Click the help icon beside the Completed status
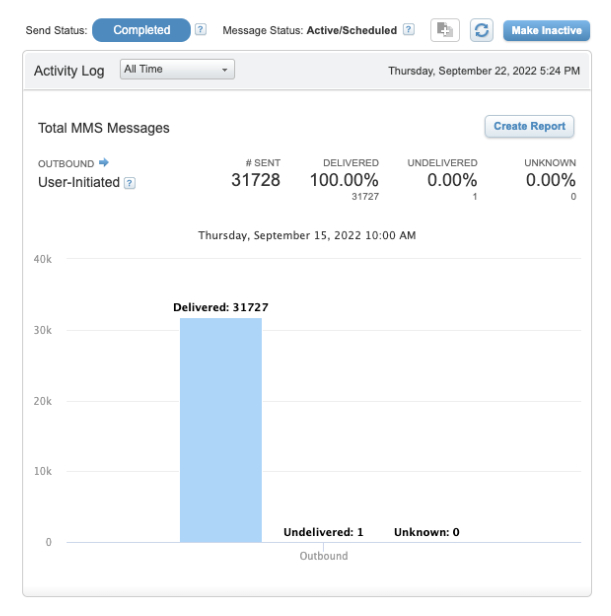The width and height of the screenshot is (611, 616). click(x=201, y=31)
